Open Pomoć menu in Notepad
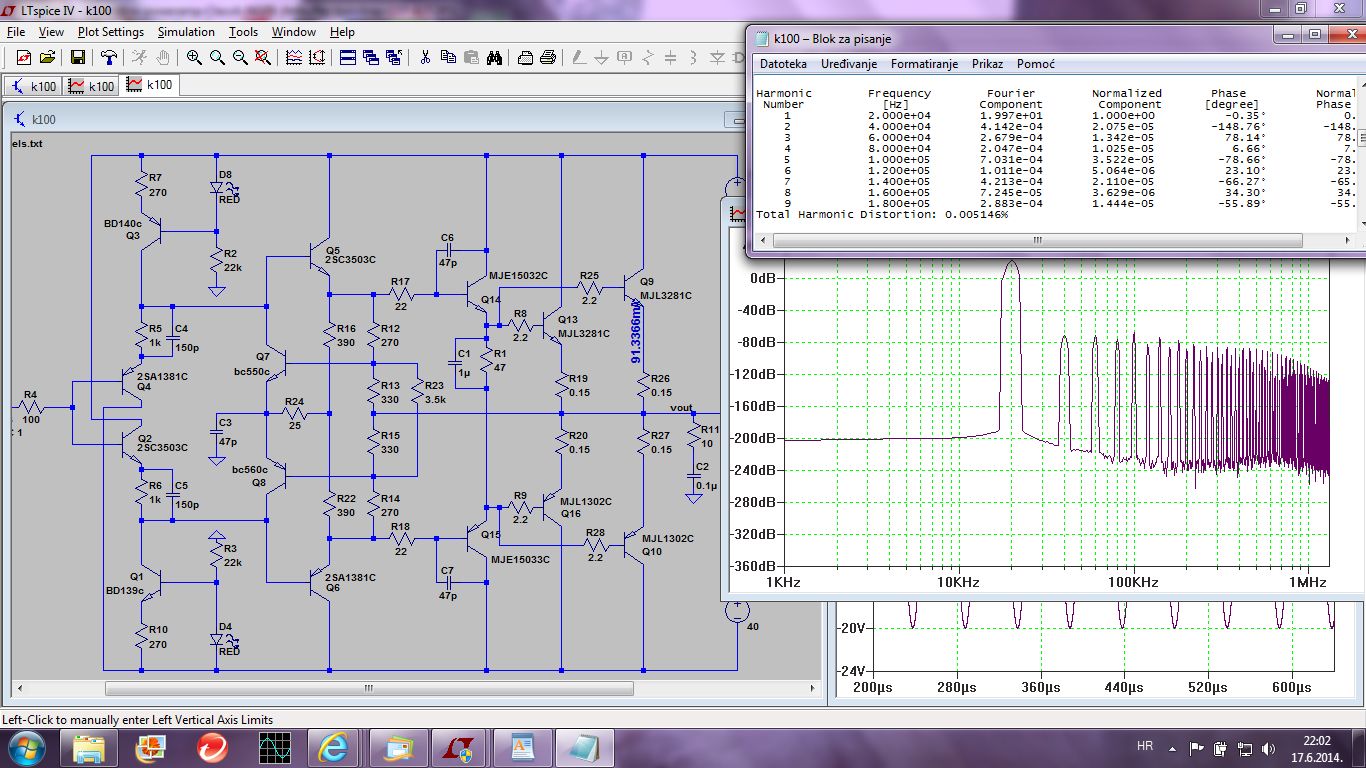 pyautogui.click(x=1035, y=64)
